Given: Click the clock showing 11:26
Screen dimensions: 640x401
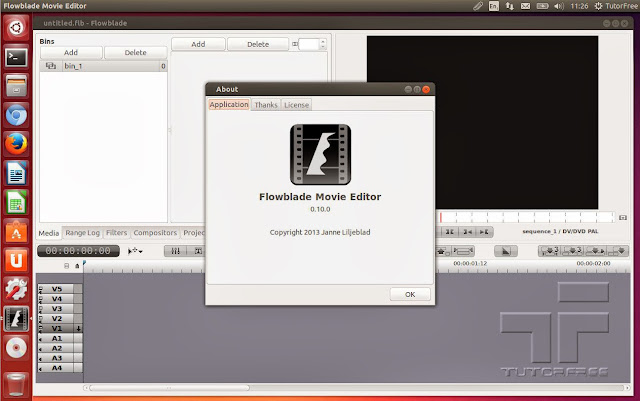Looking at the screenshot, I should click(x=579, y=6).
